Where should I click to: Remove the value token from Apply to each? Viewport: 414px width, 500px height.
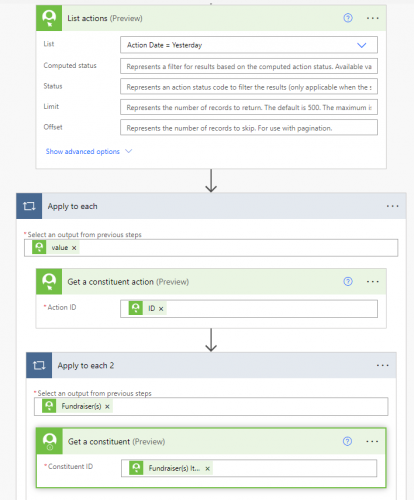click(x=74, y=248)
